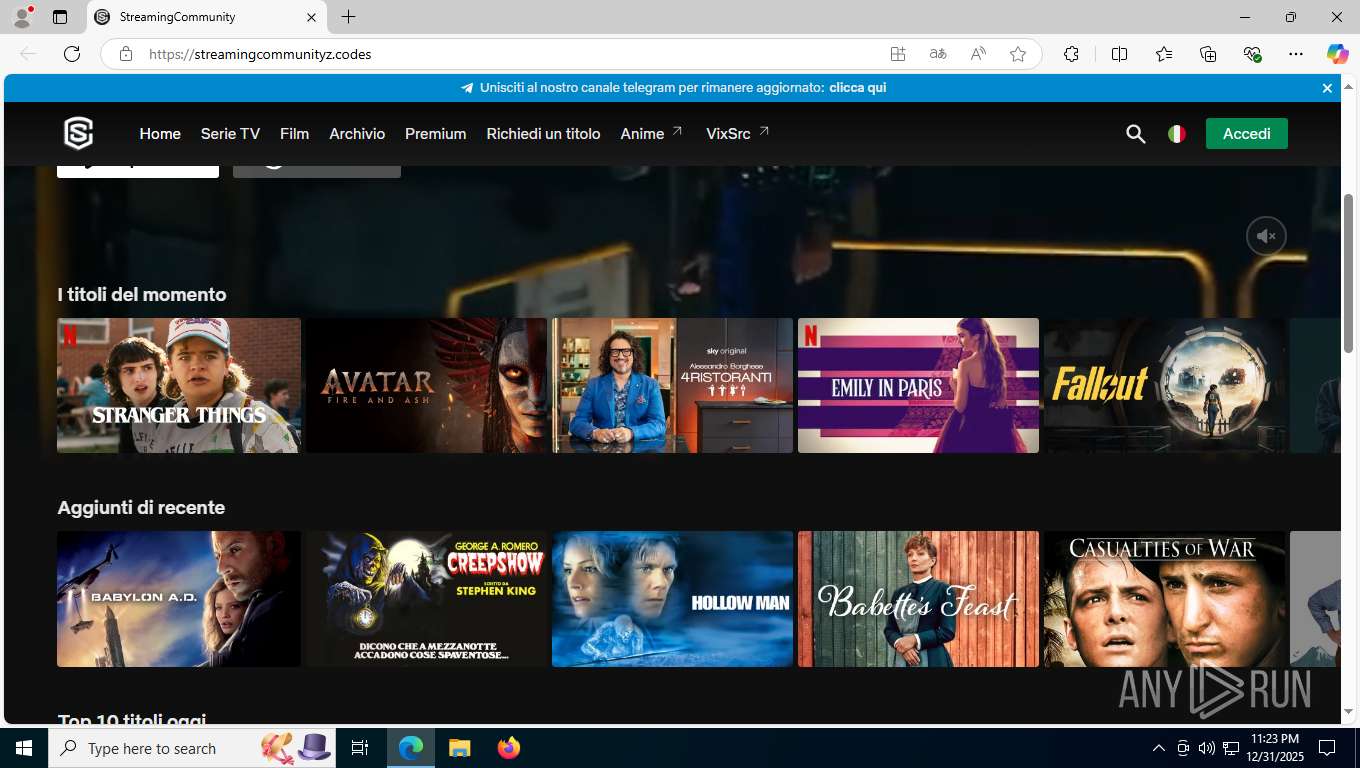Click the Telegram paper plane icon
1360x768 pixels.
point(467,88)
